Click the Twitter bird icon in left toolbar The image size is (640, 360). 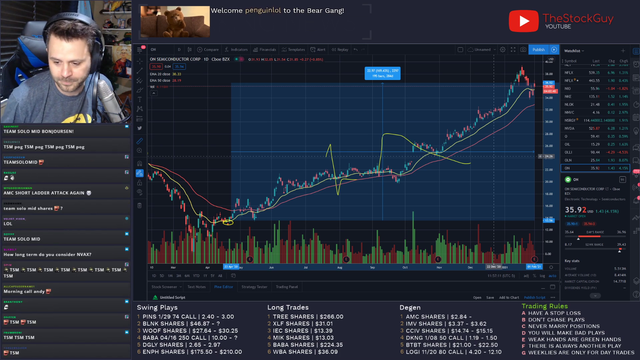[140, 128]
